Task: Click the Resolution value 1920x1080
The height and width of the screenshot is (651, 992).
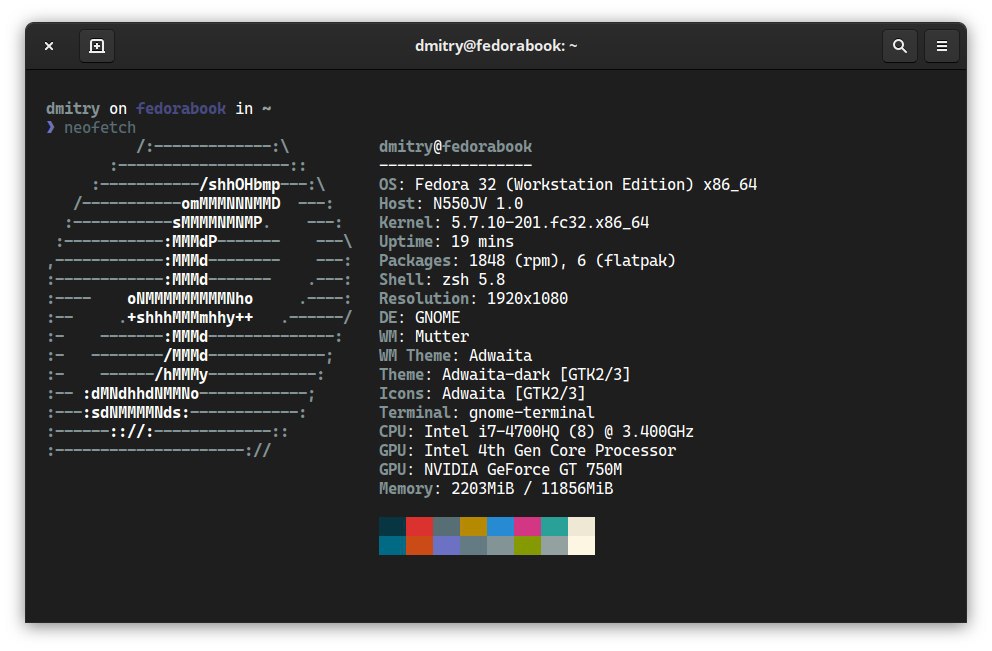Action: [528, 299]
